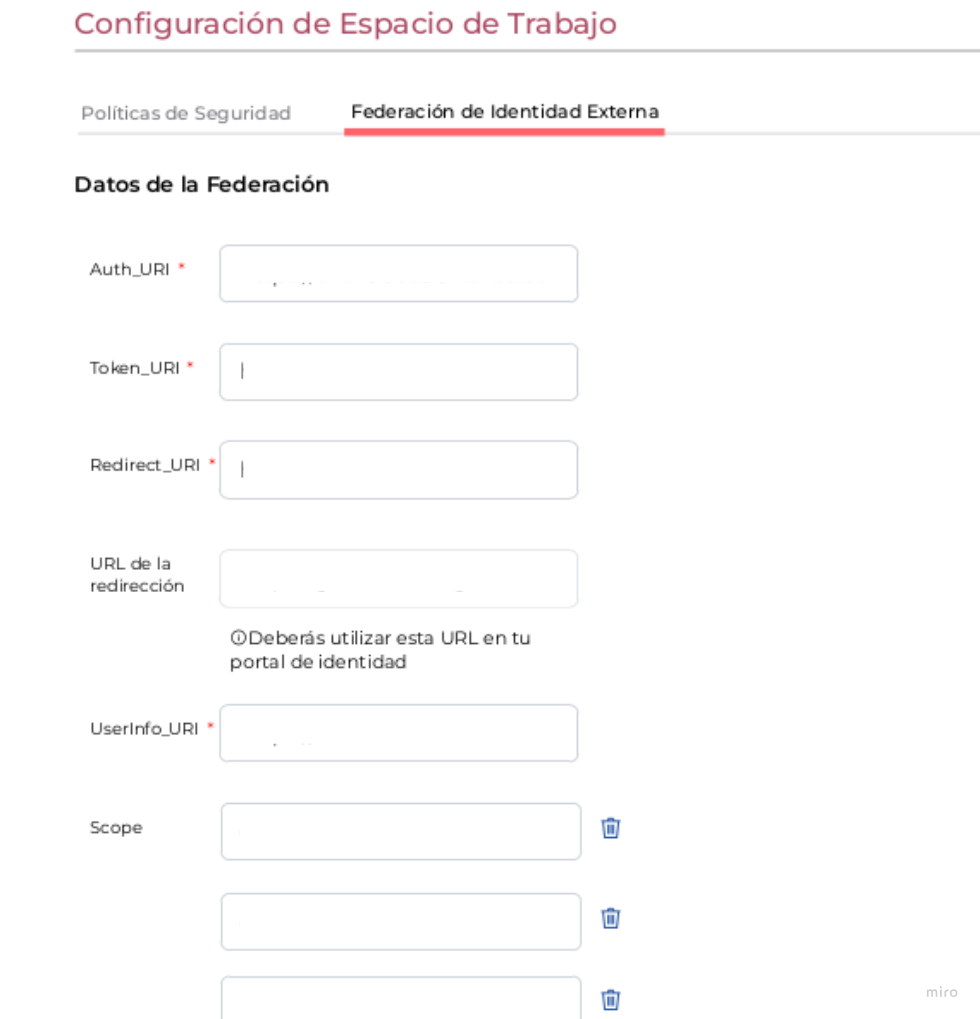Focus the Auth_URI input field
Image resolution: width=980 pixels, height=1019 pixels.
[x=398, y=273]
